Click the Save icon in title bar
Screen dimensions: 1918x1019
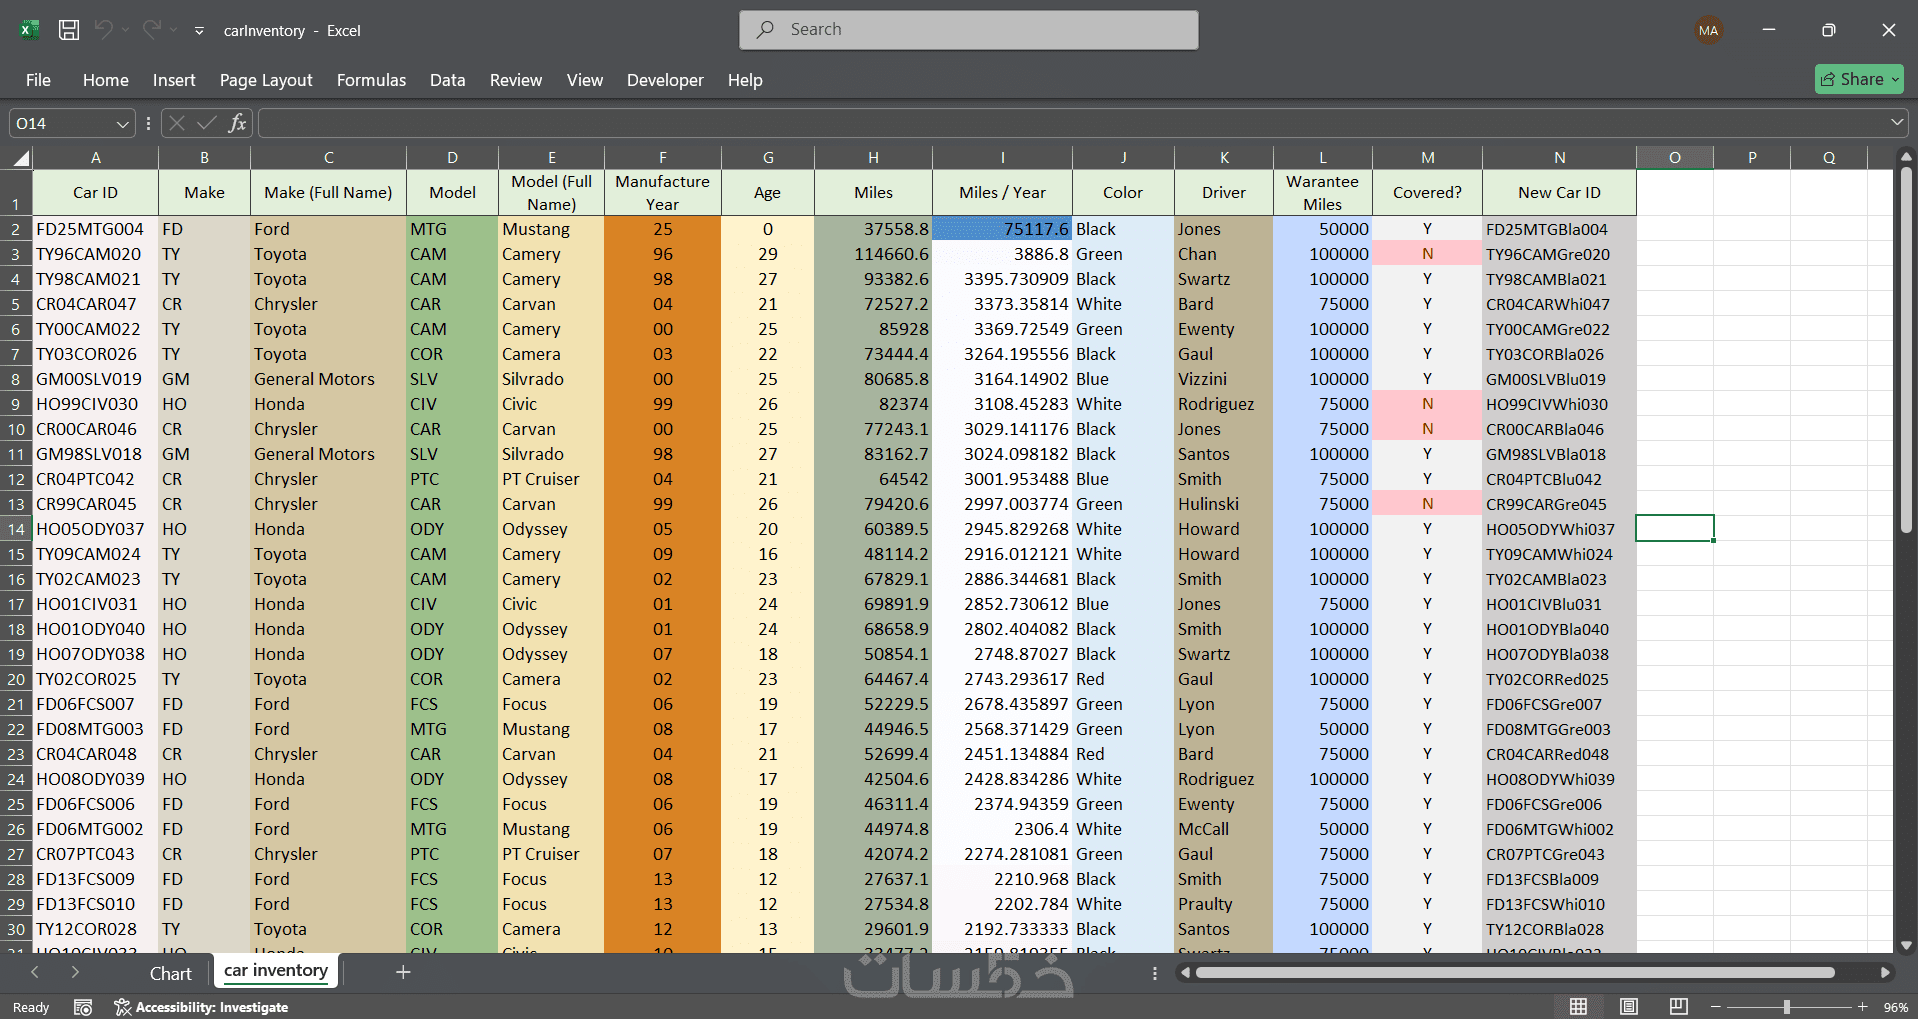(69, 30)
